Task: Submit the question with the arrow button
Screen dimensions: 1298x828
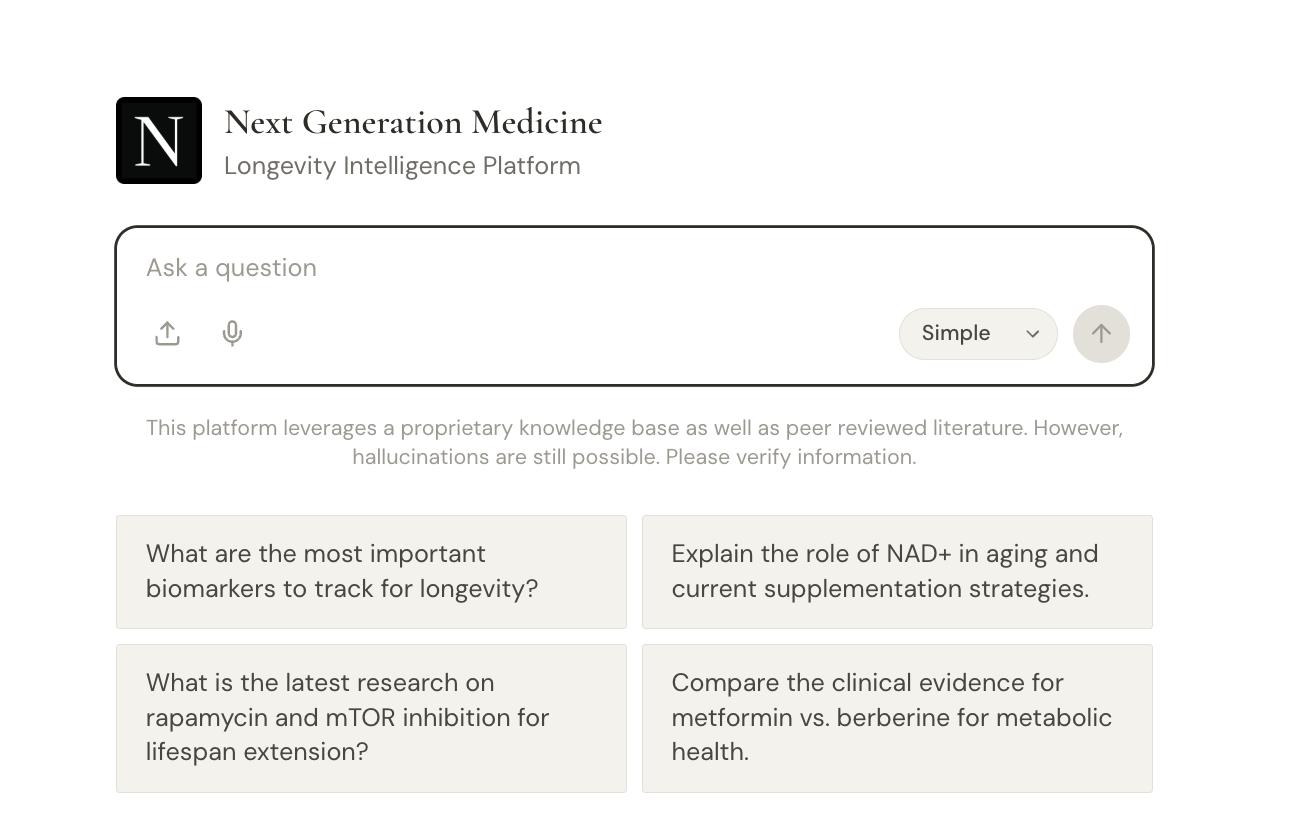Action: (1101, 334)
